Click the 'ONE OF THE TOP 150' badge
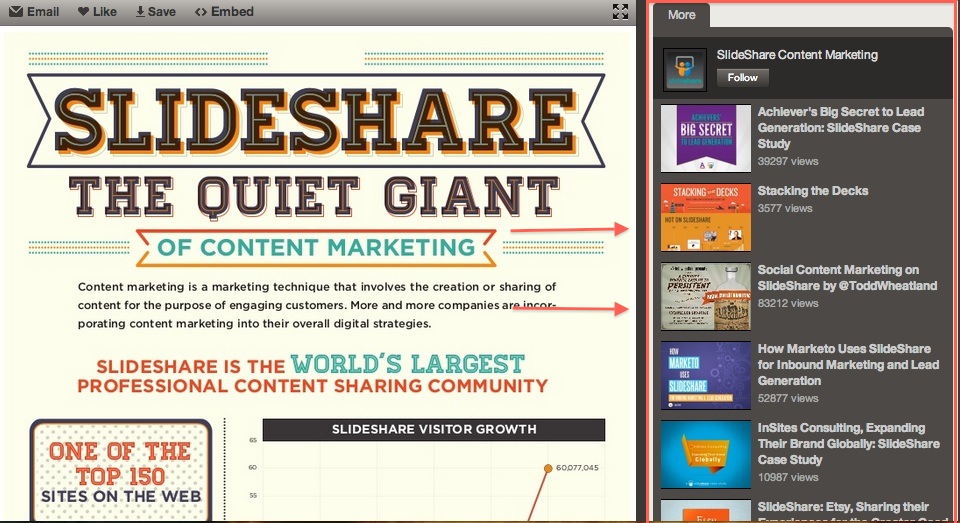 click(121, 470)
